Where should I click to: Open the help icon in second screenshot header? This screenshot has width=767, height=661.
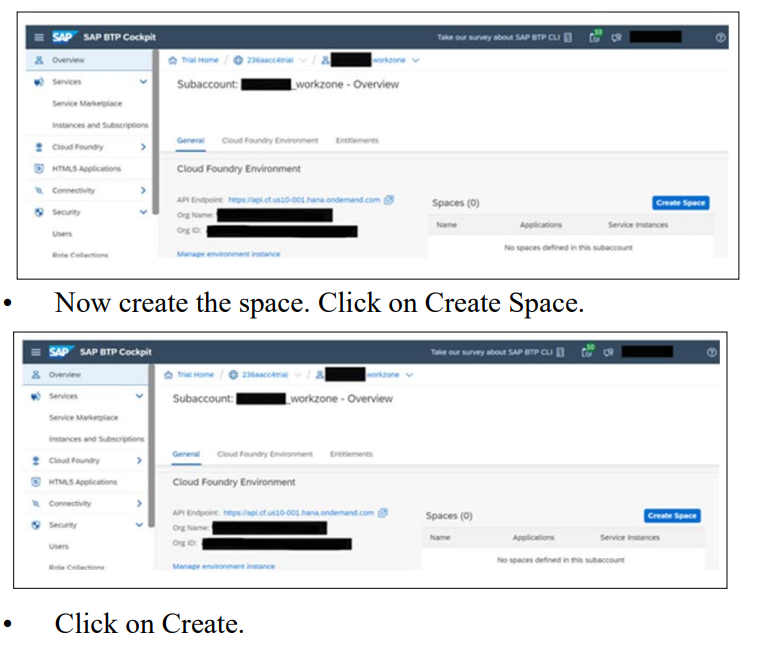click(x=712, y=352)
